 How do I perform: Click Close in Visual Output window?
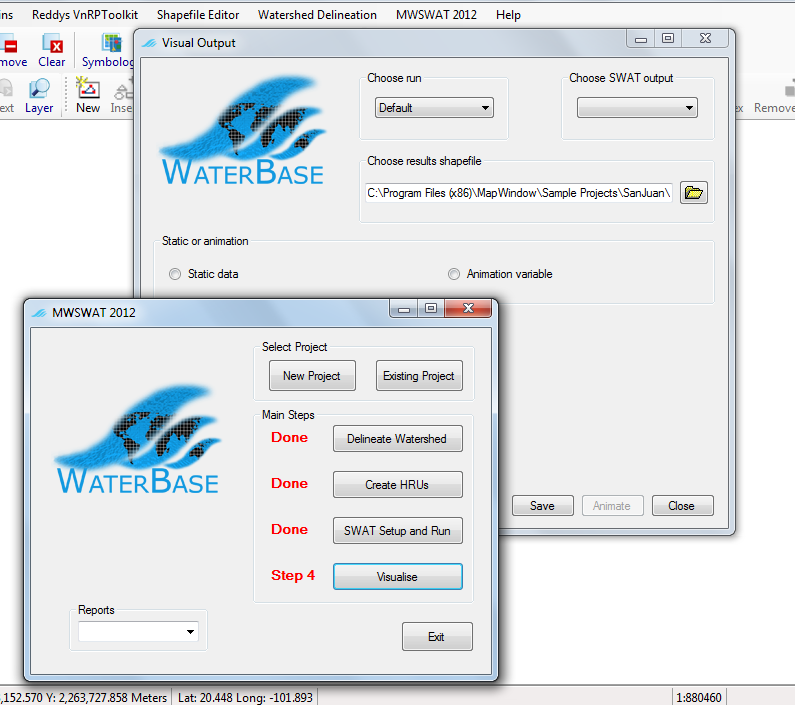[682, 506]
